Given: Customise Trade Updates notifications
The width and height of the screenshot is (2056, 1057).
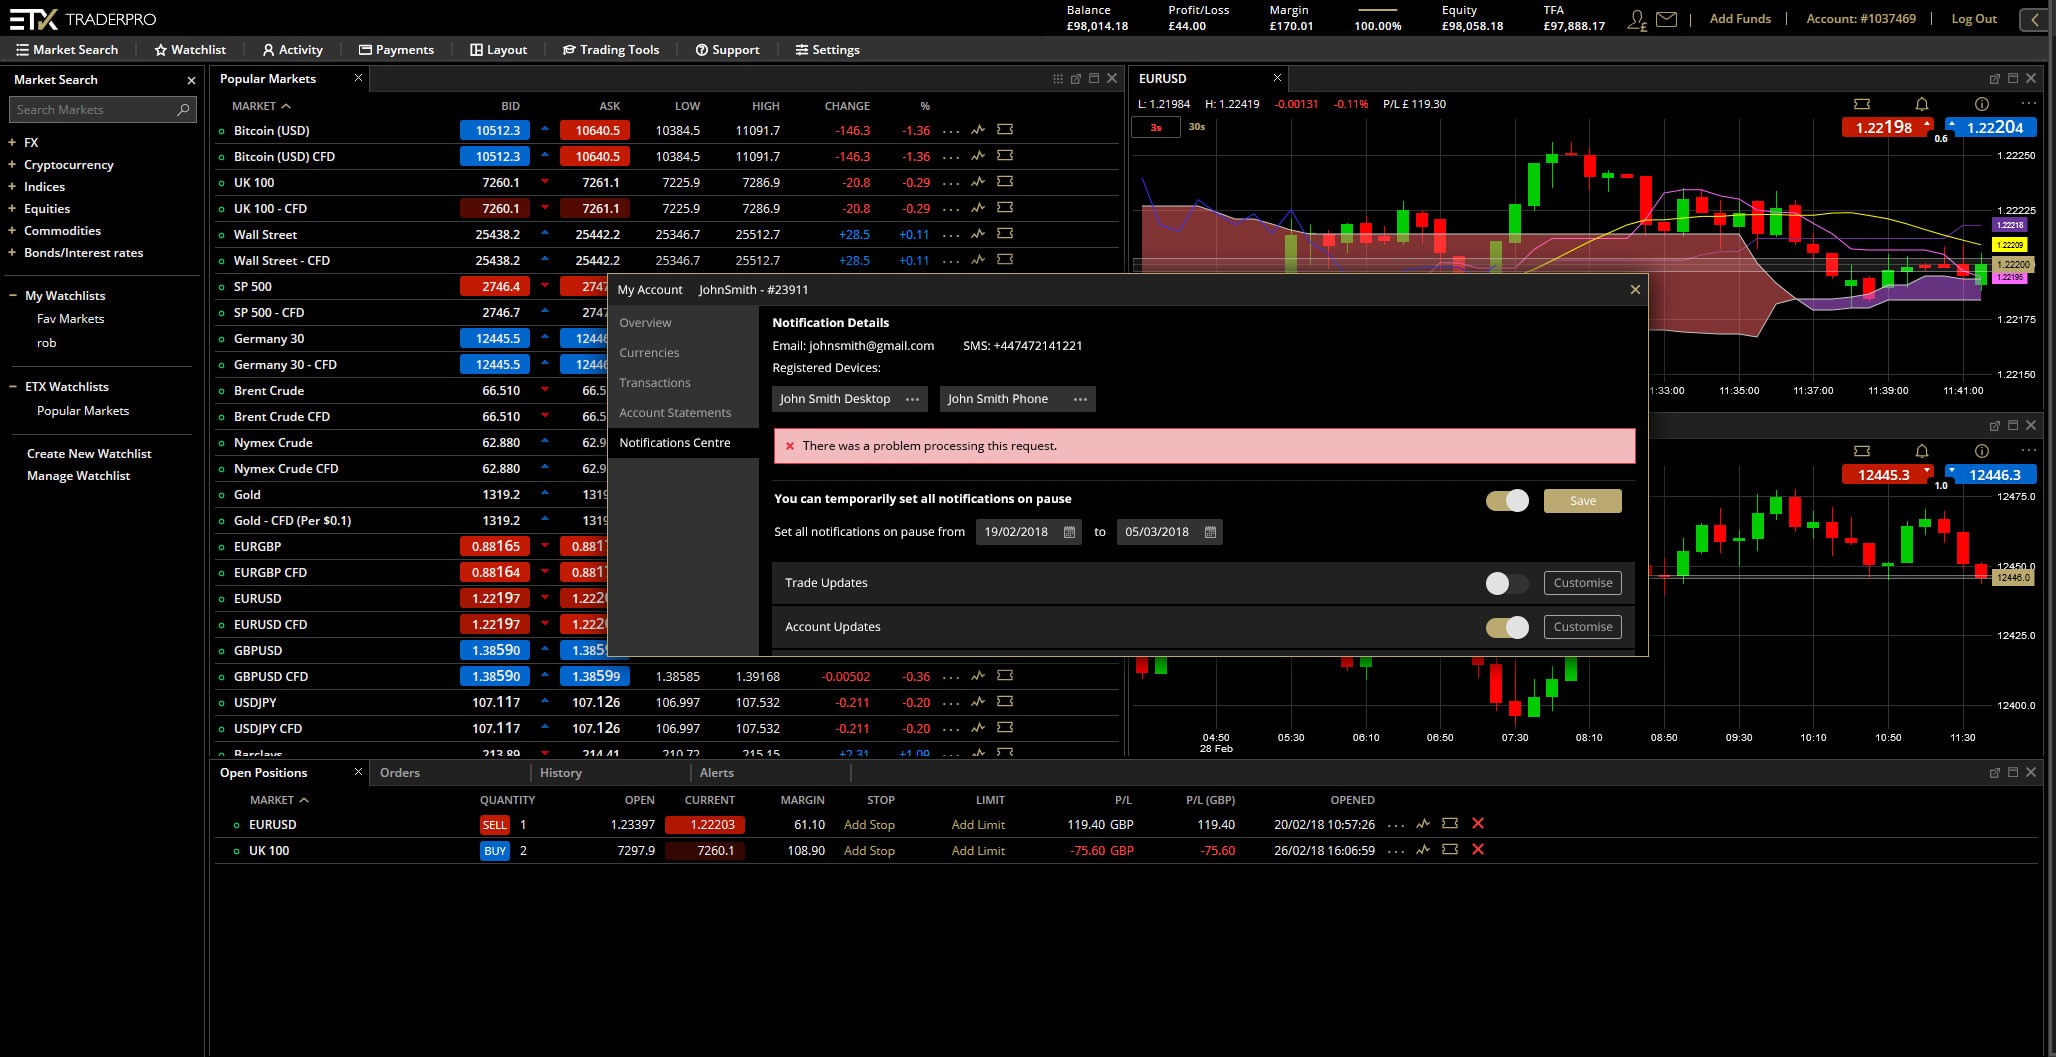Looking at the screenshot, I should [x=1583, y=583].
